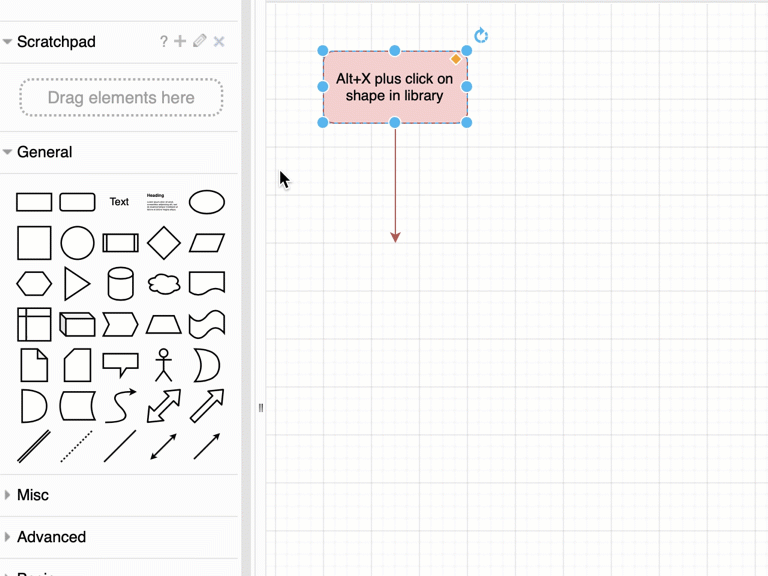Select the Cube shape
The image size is (768, 576).
(x=77, y=324)
